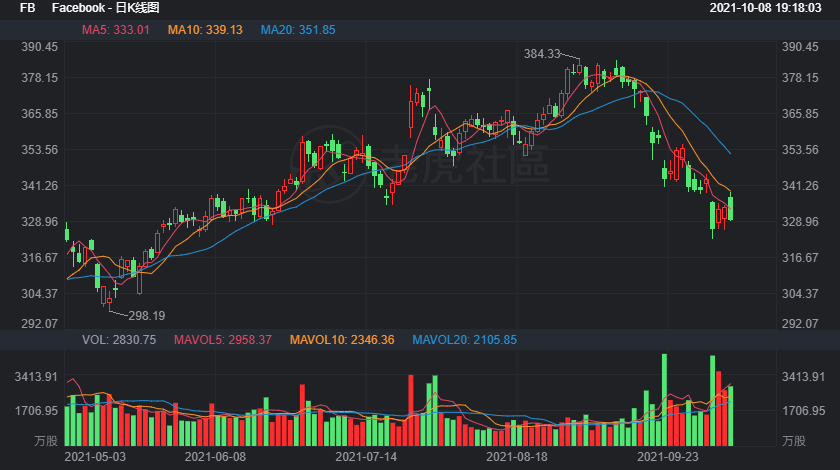Click the right axis value 378.15

point(800,78)
